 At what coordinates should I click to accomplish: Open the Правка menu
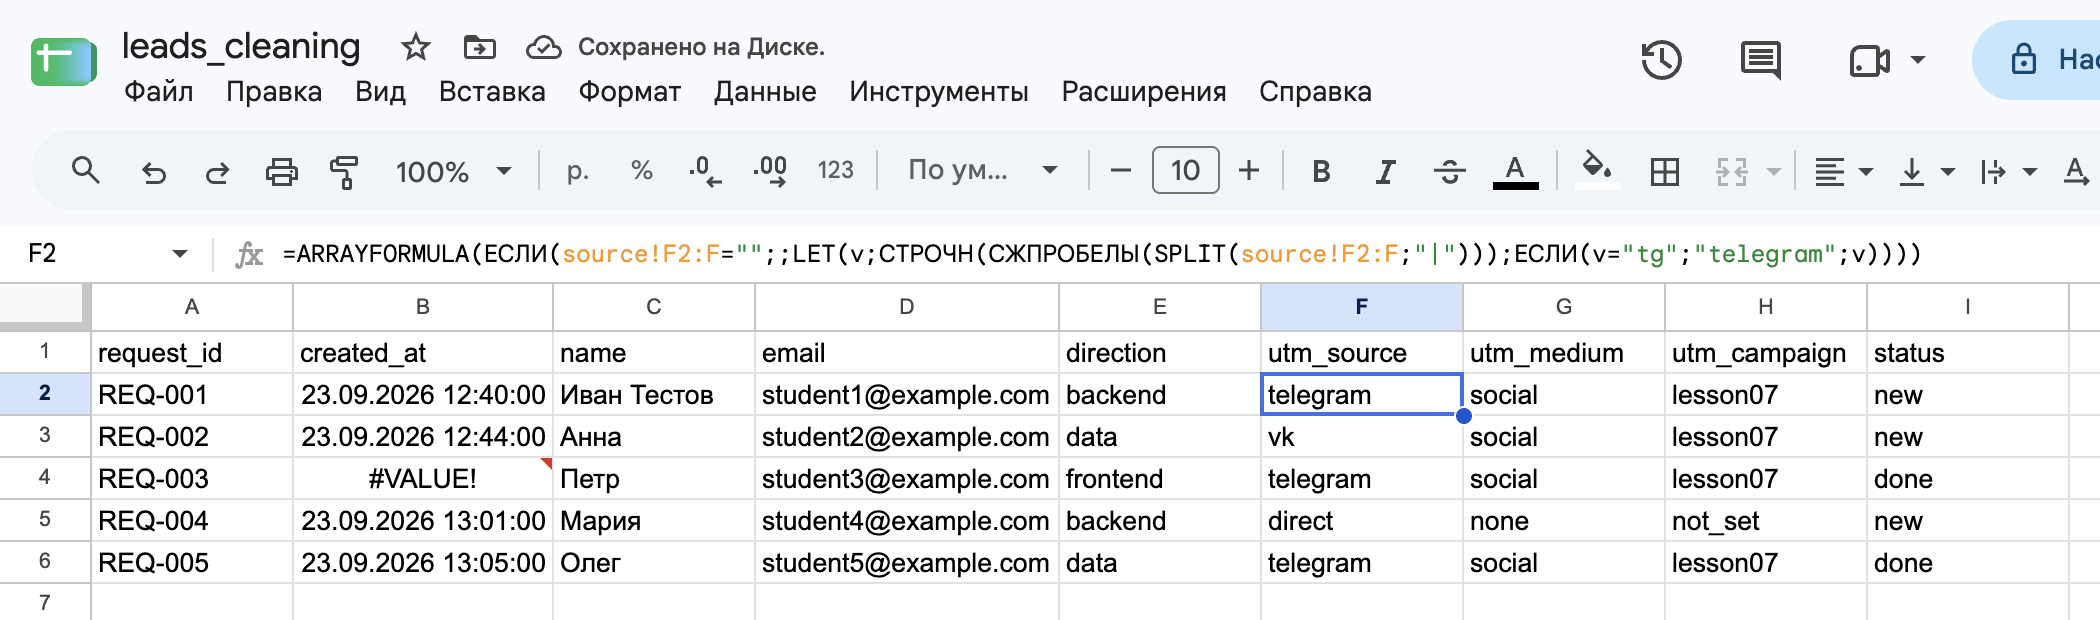click(274, 92)
